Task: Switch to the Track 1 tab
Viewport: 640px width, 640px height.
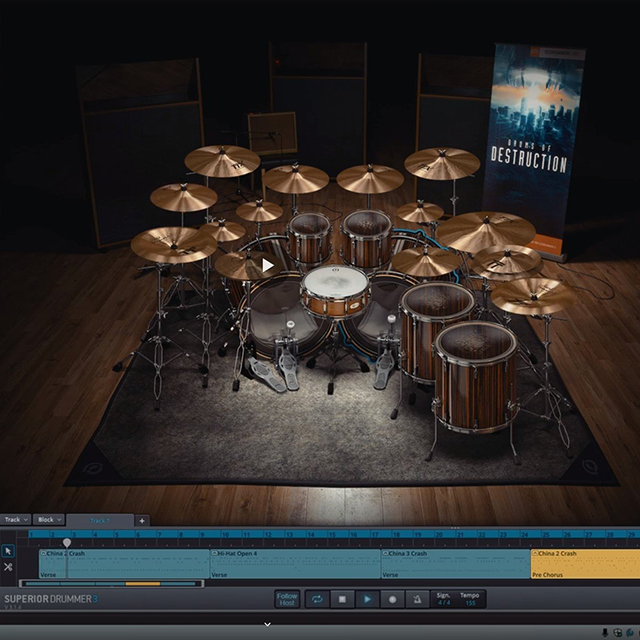Action: pyautogui.click(x=100, y=520)
